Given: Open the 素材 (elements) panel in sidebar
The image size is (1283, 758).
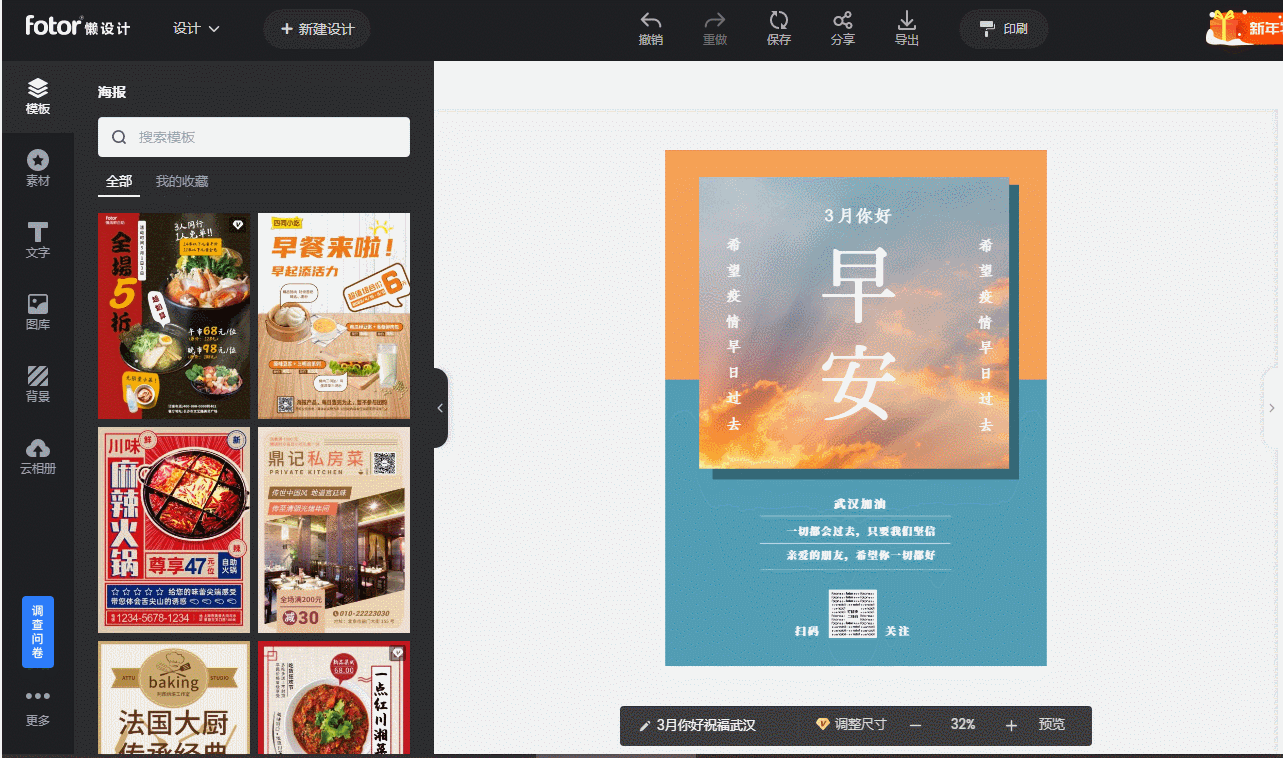Looking at the screenshot, I should [x=38, y=165].
